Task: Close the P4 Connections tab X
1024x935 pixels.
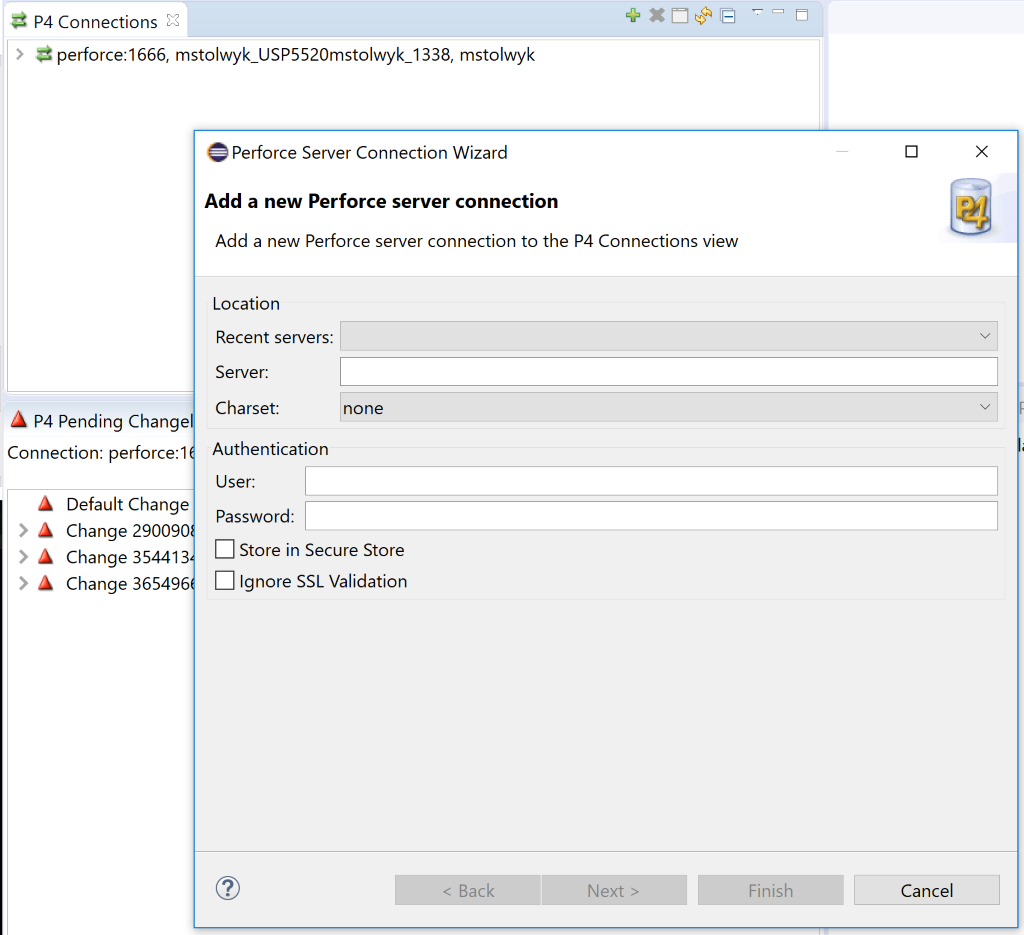Action: pos(172,20)
